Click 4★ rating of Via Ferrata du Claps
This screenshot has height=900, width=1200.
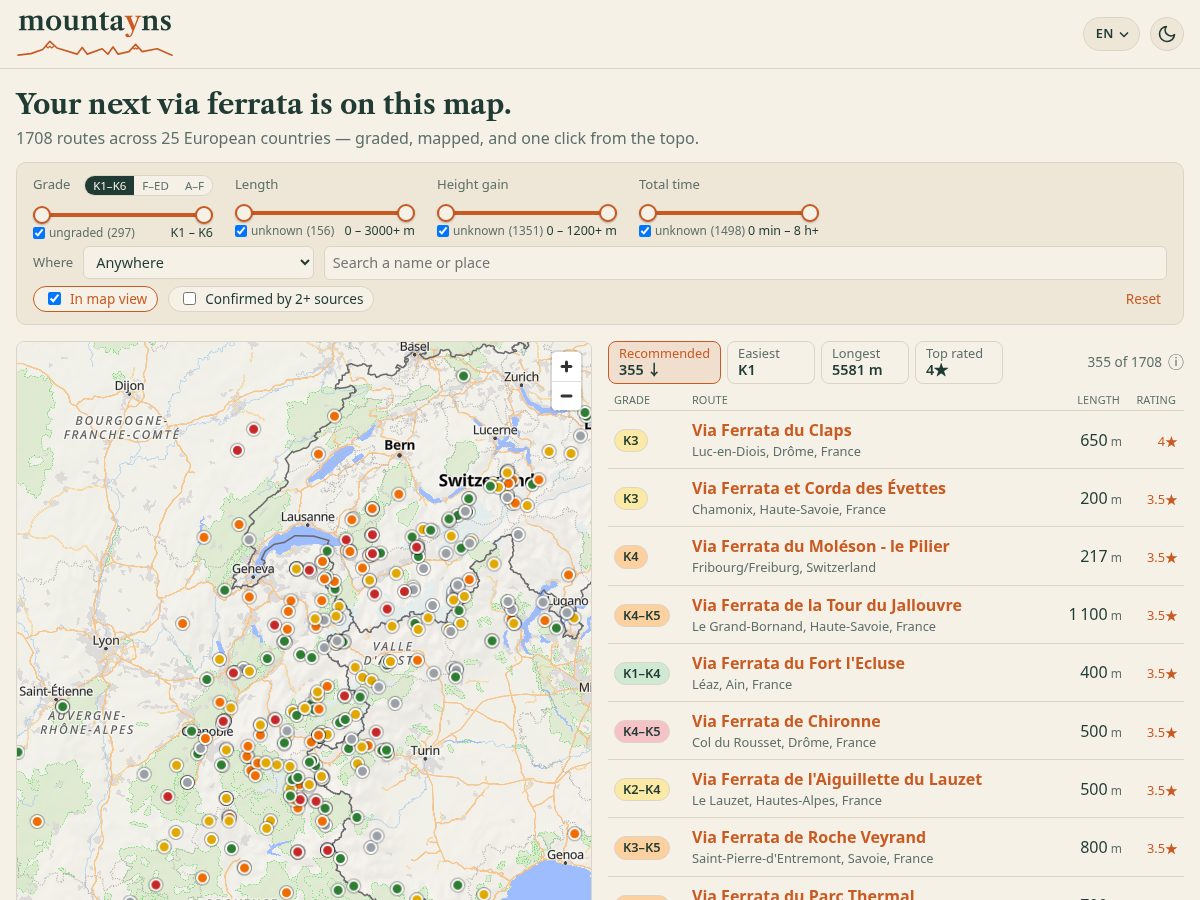pos(1167,441)
